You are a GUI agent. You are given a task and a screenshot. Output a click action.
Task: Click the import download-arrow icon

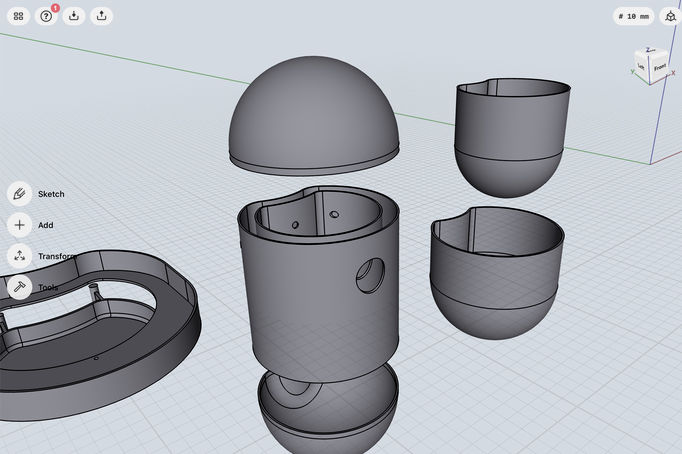(74, 16)
